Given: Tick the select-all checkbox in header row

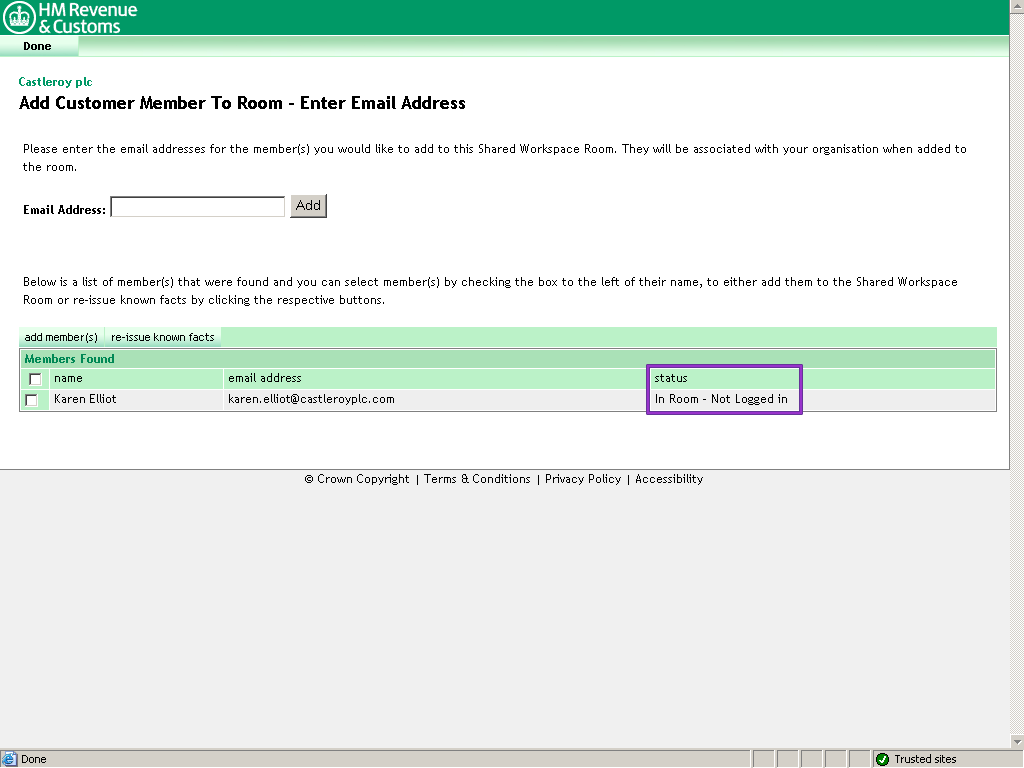Looking at the screenshot, I should 35,379.
